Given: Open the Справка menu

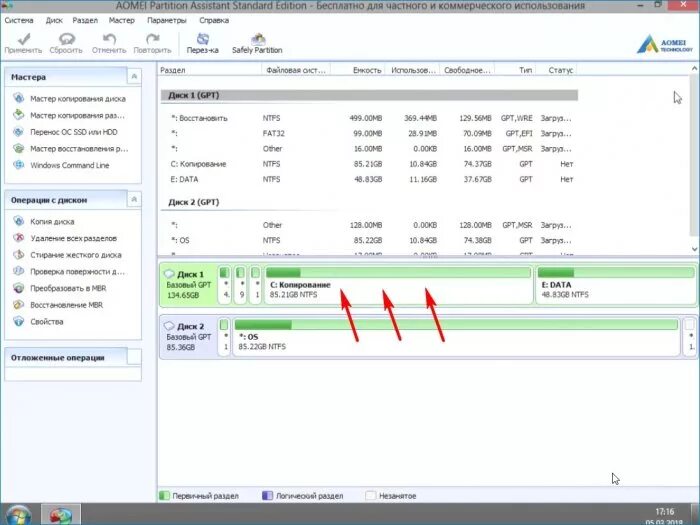Looking at the screenshot, I should (214, 21).
